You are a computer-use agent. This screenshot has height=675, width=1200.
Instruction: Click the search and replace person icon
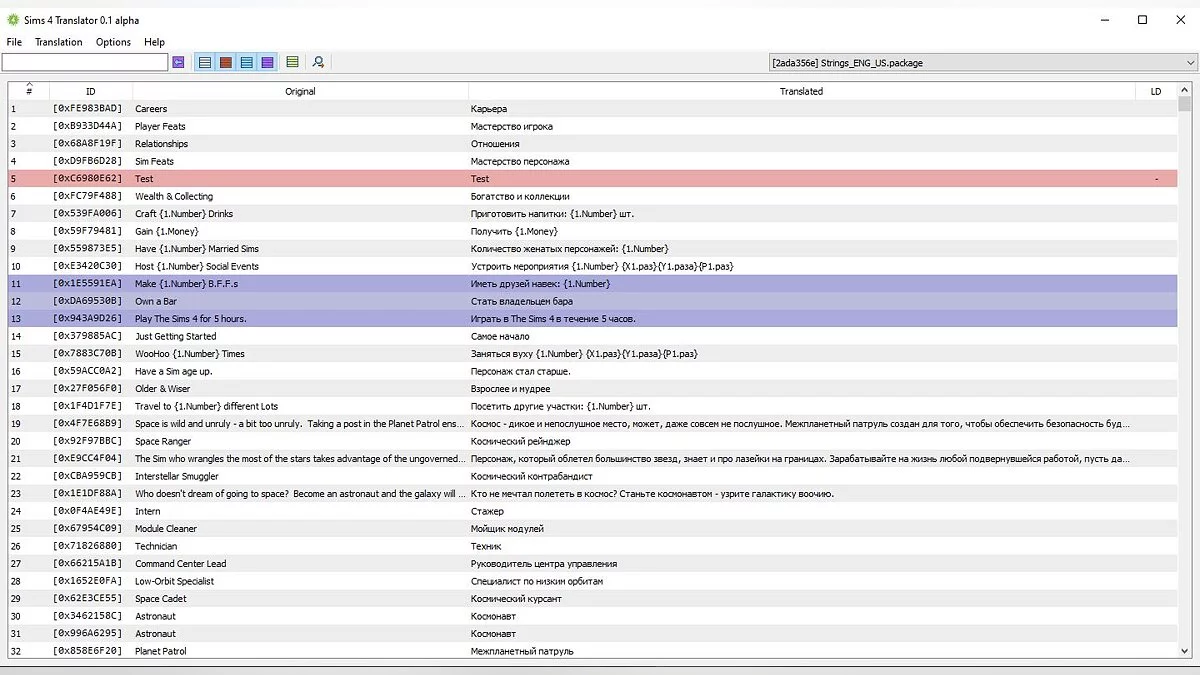click(318, 62)
